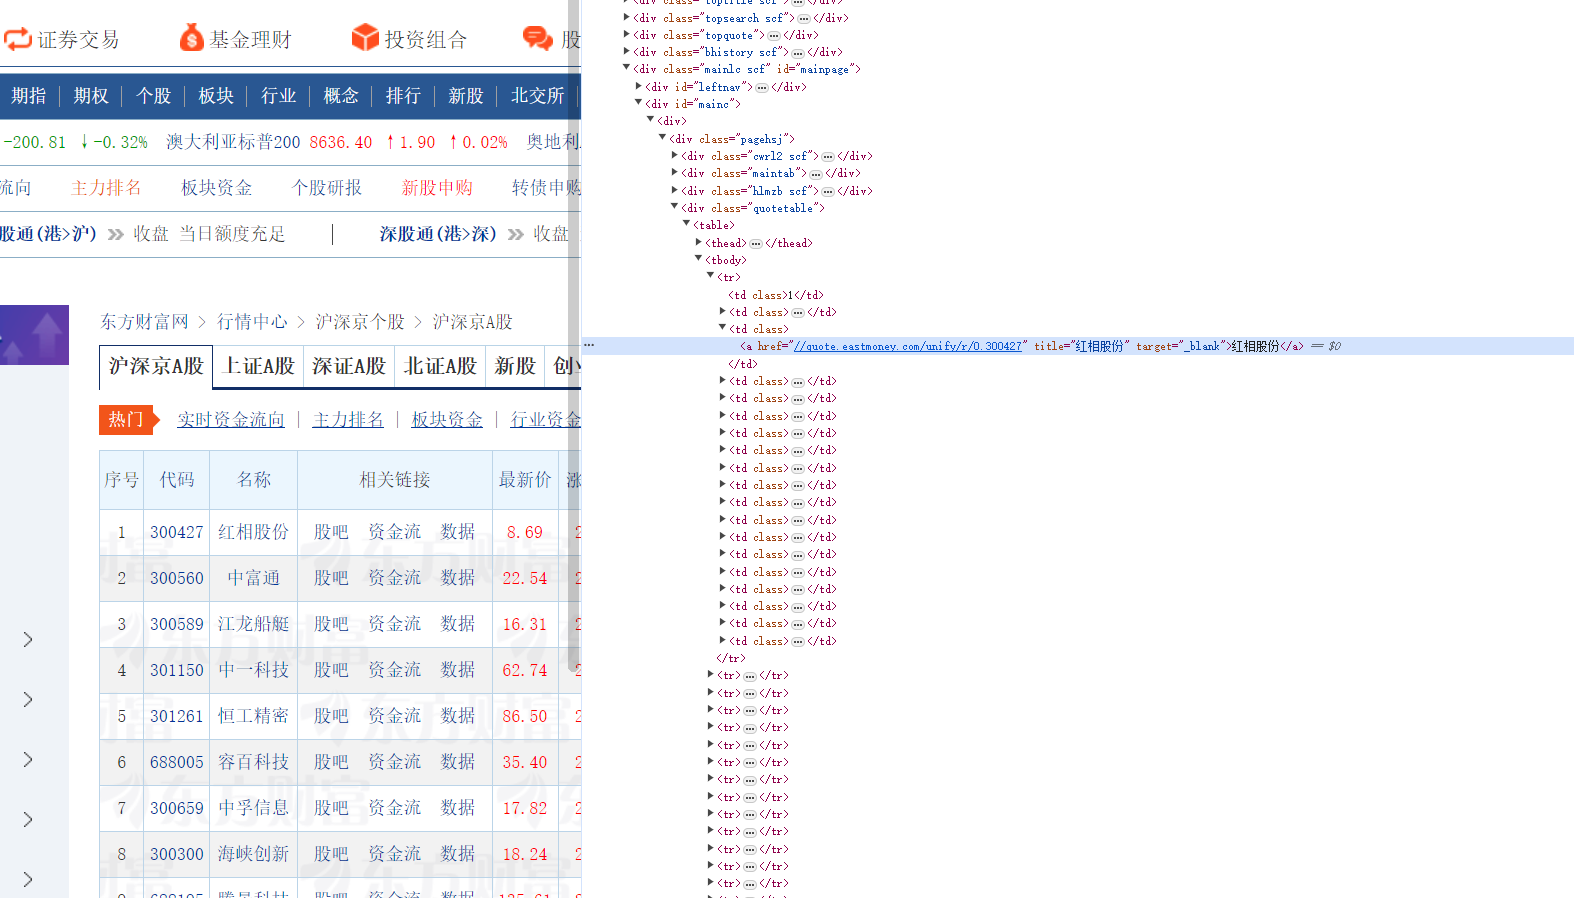Screen dimensions: 1574x898
Task: Collapse the pagehsj div node in DevTools
Action: 662,138
